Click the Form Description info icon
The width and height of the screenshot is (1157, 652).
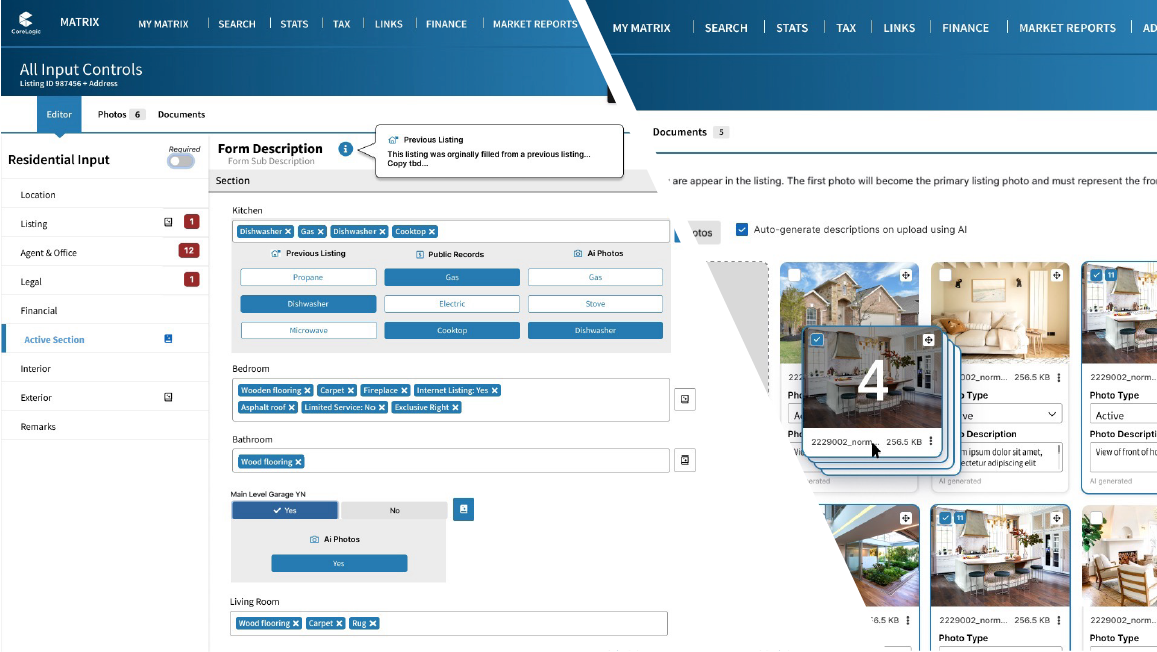coord(345,149)
